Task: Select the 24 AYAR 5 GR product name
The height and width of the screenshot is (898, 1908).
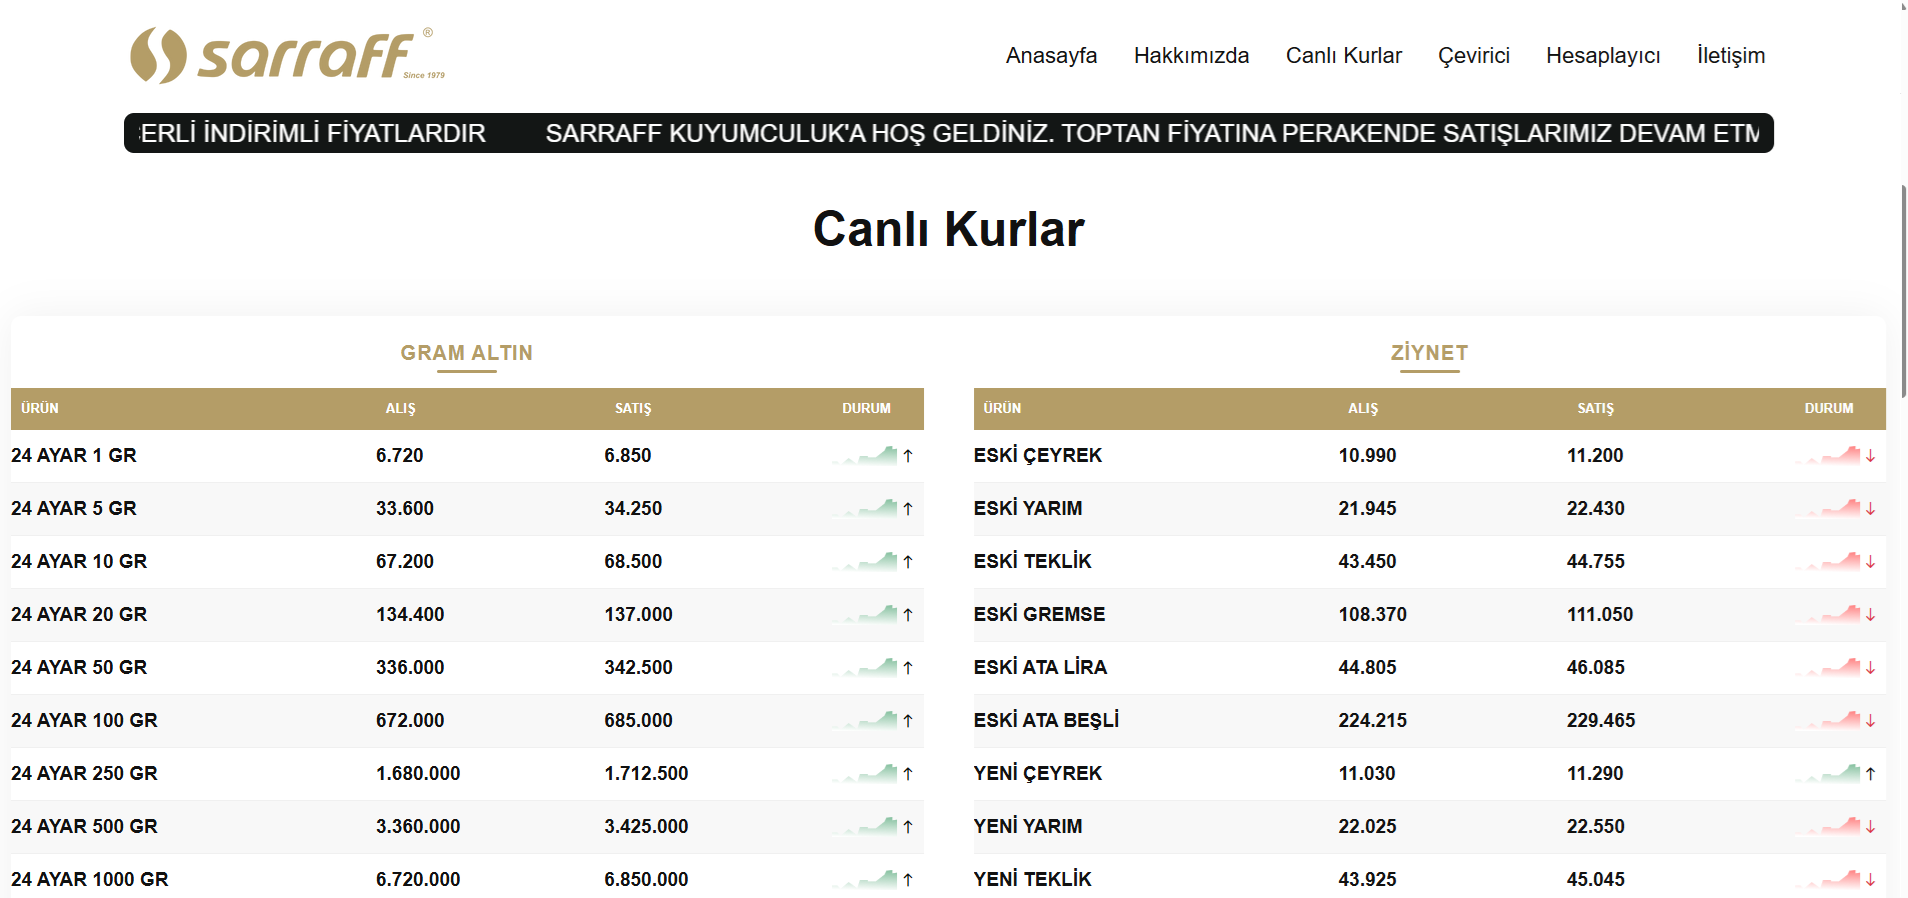Action: click(74, 508)
